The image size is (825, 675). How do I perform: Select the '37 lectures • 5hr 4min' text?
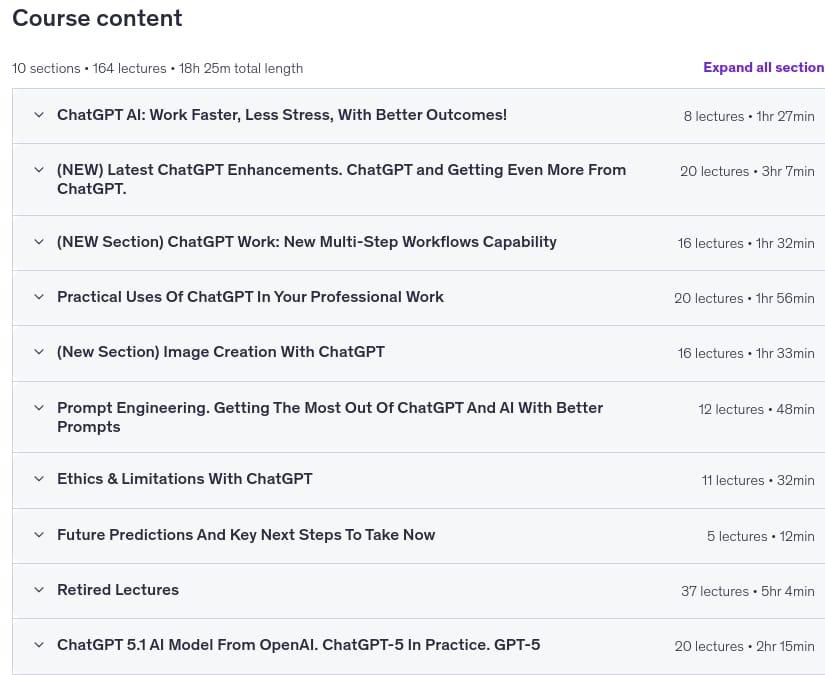tap(748, 591)
